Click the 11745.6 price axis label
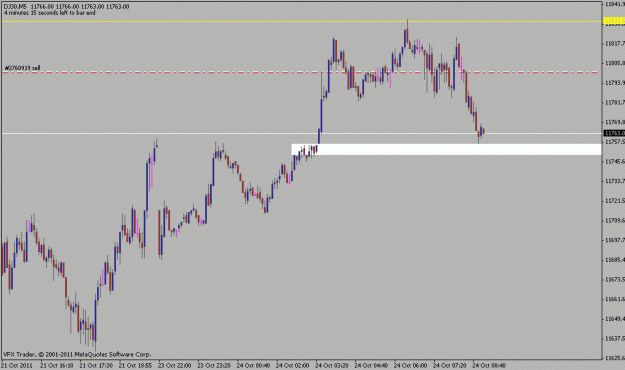The width and height of the screenshot is (625, 370). click(x=615, y=161)
